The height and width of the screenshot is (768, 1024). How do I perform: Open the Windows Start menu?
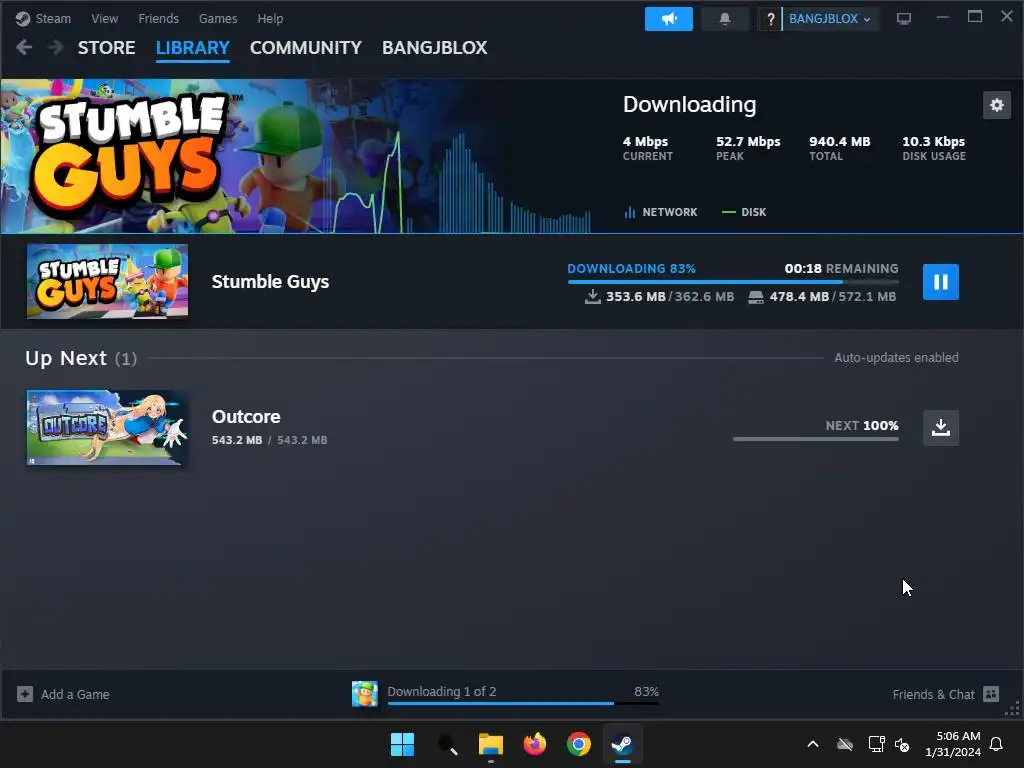[x=402, y=744]
